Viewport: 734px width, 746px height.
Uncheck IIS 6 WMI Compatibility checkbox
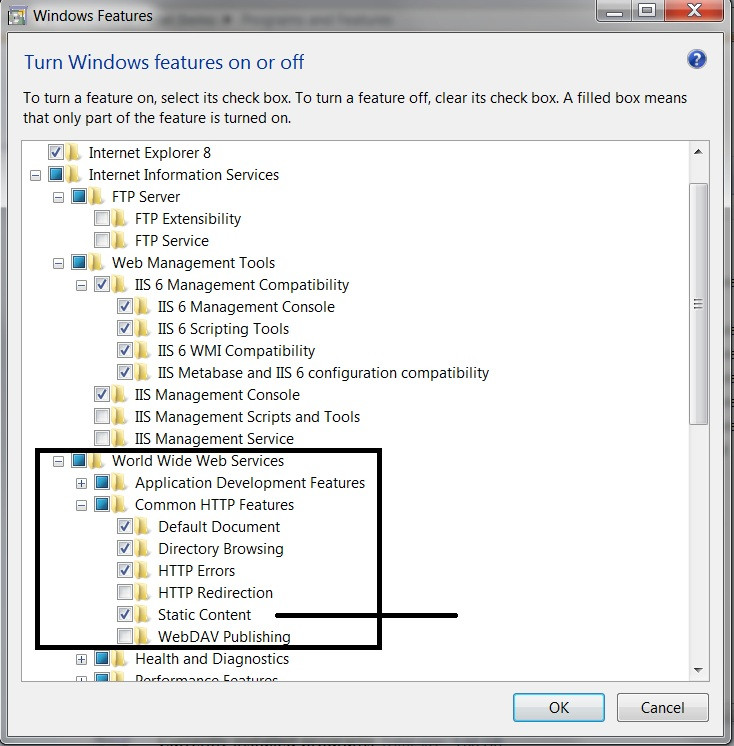125,350
